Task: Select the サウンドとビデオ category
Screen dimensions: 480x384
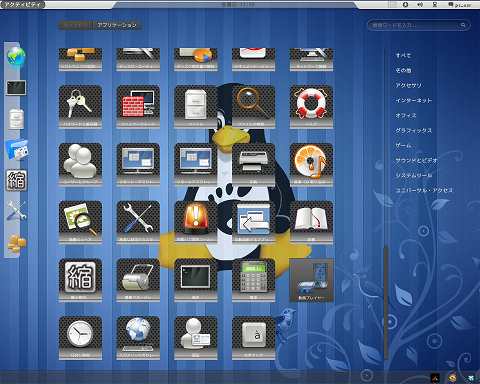Action: (x=416, y=160)
